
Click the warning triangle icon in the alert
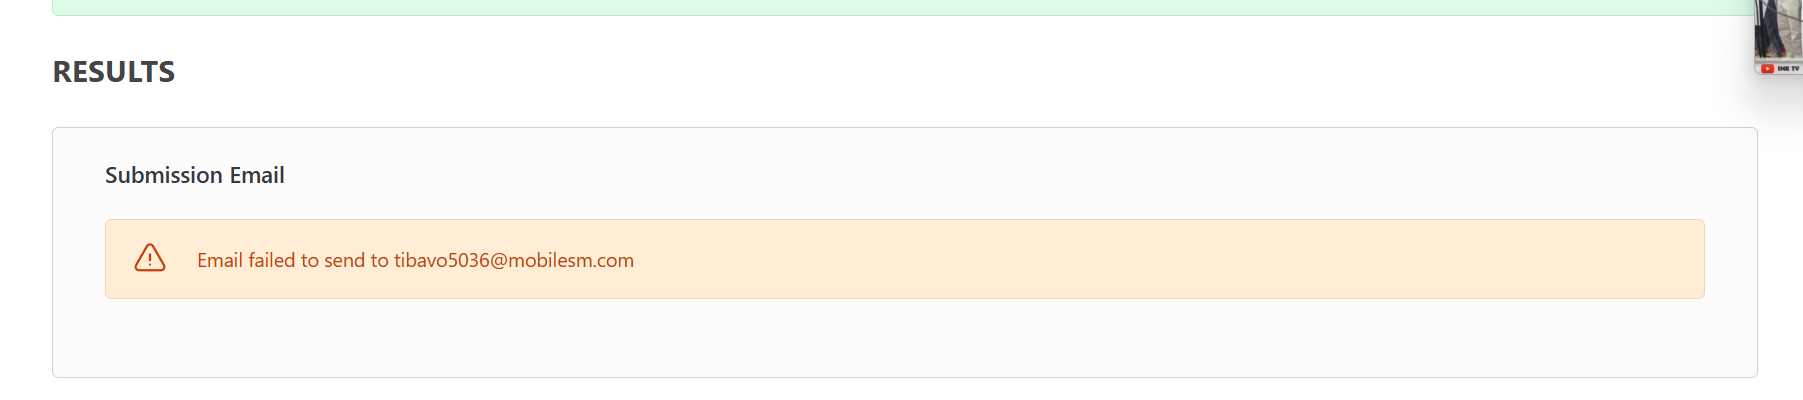[x=150, y=258]
